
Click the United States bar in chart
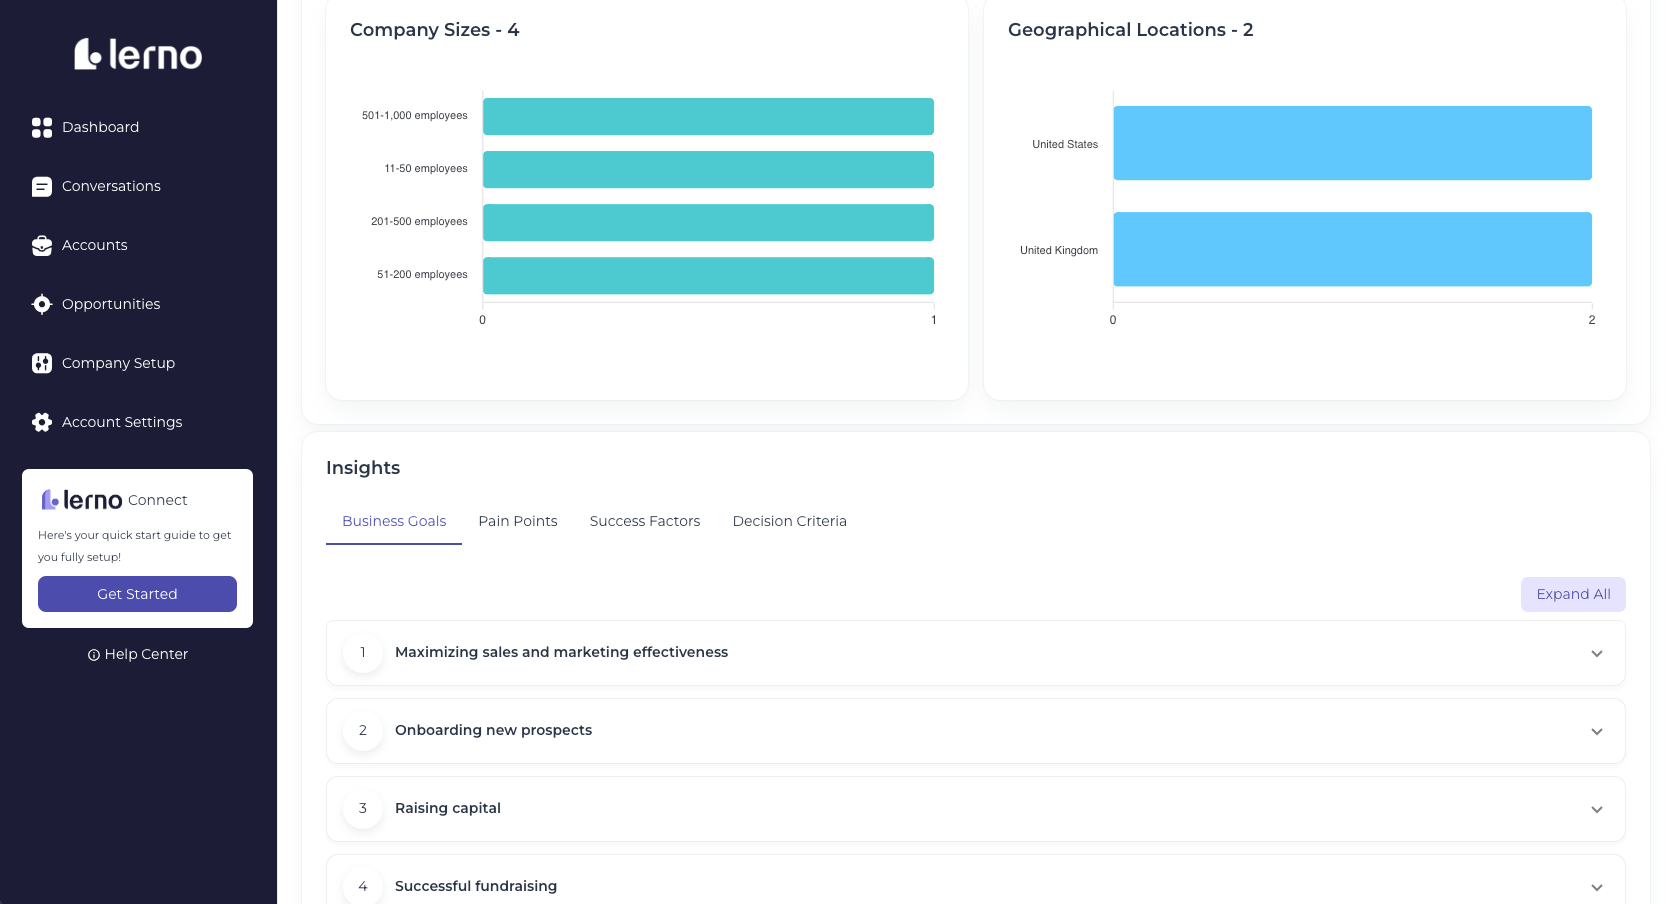point(1352,143)
